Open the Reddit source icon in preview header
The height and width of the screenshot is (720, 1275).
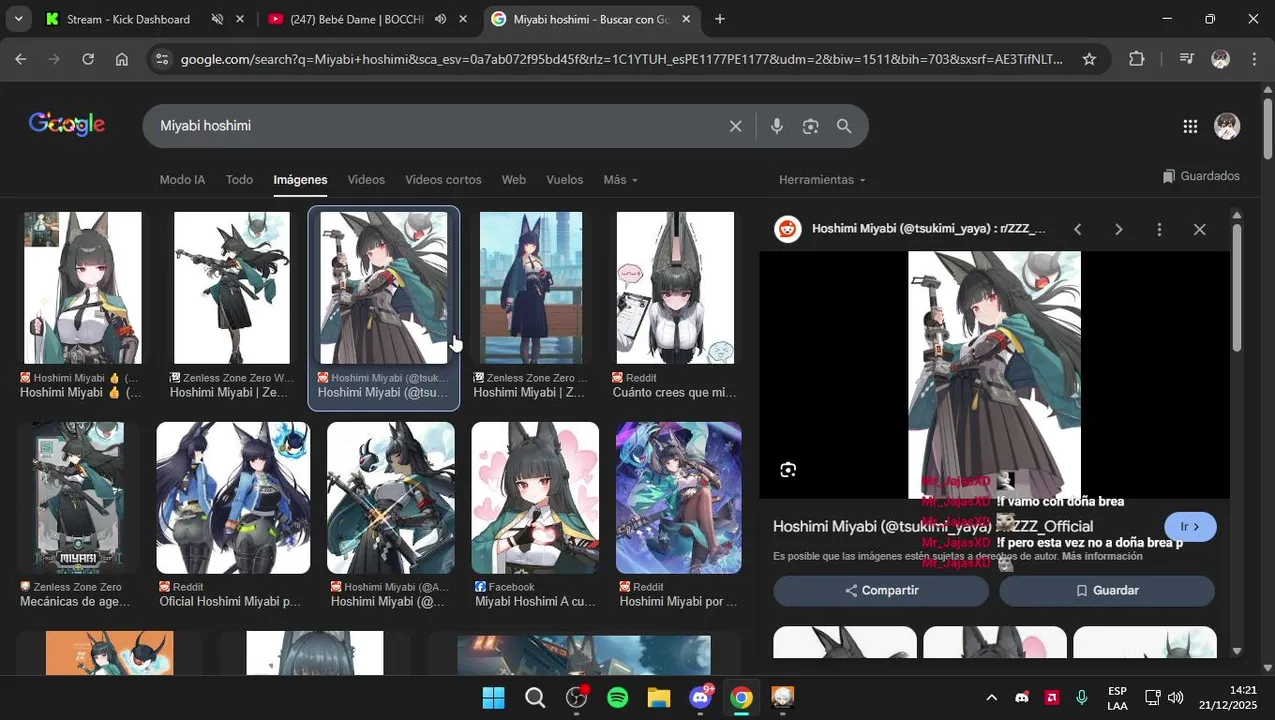point(788,229)
